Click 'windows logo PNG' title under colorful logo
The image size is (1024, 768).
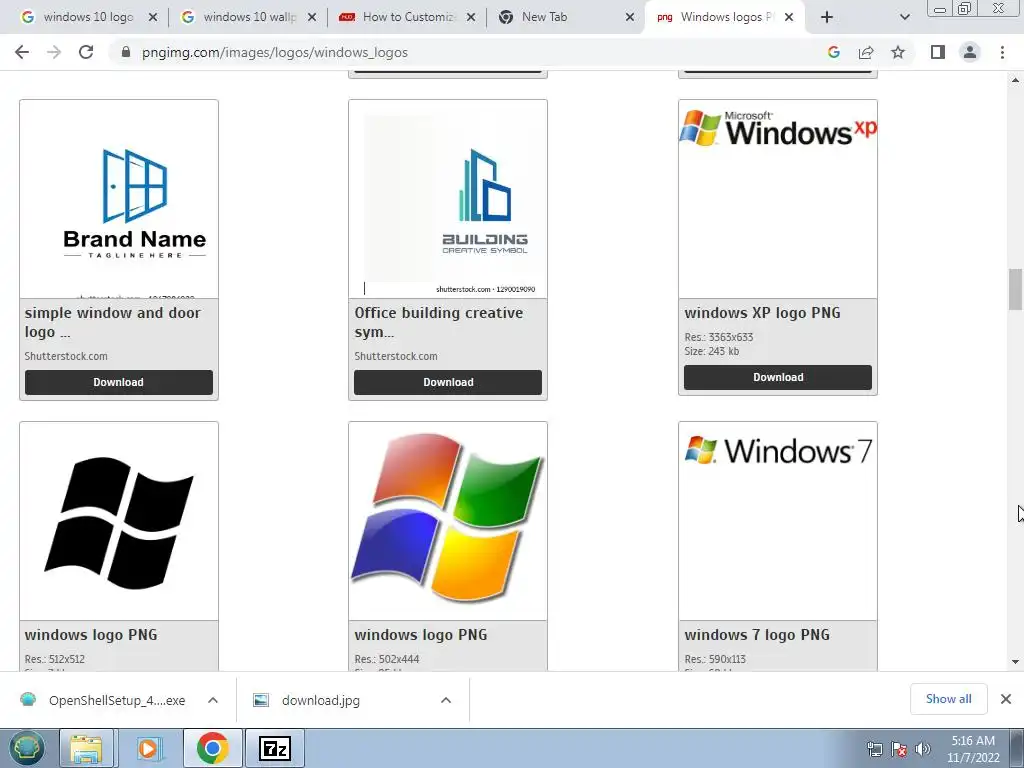coord(421,635)
